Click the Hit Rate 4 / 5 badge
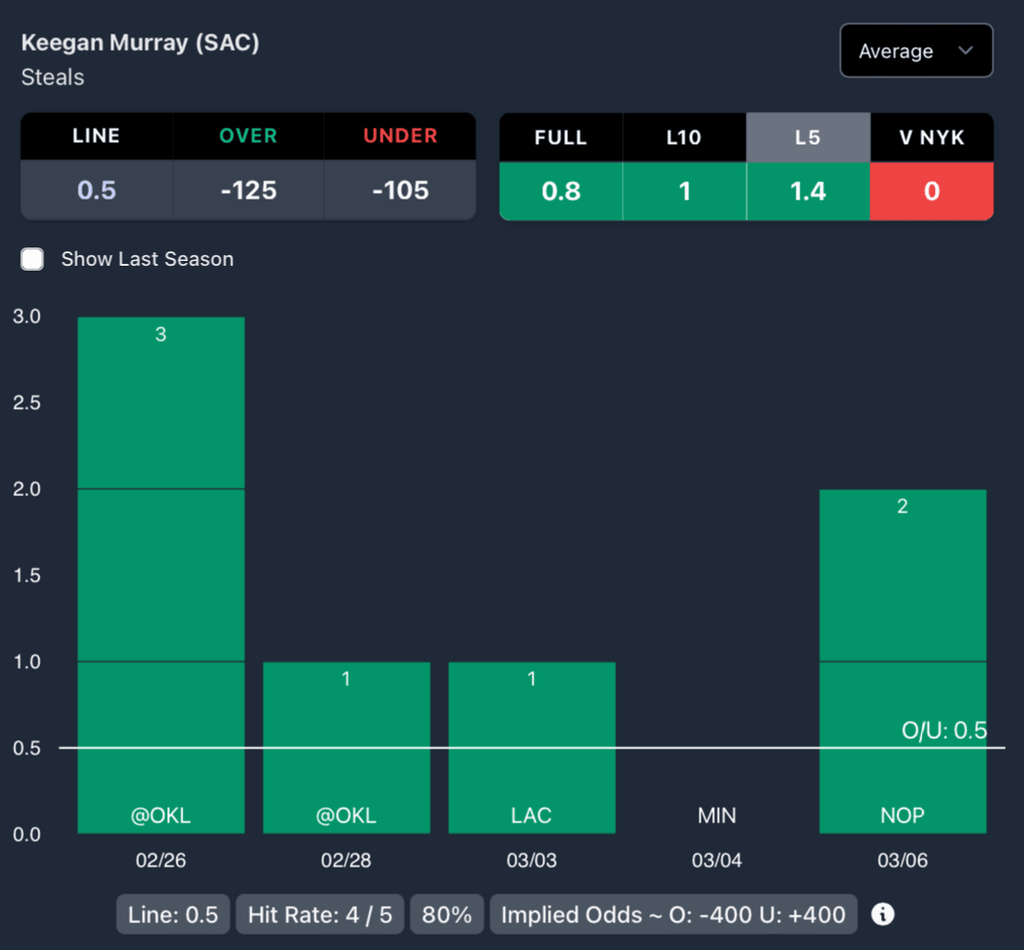Viewport: 1024px width, 950px height. (320, 914)
